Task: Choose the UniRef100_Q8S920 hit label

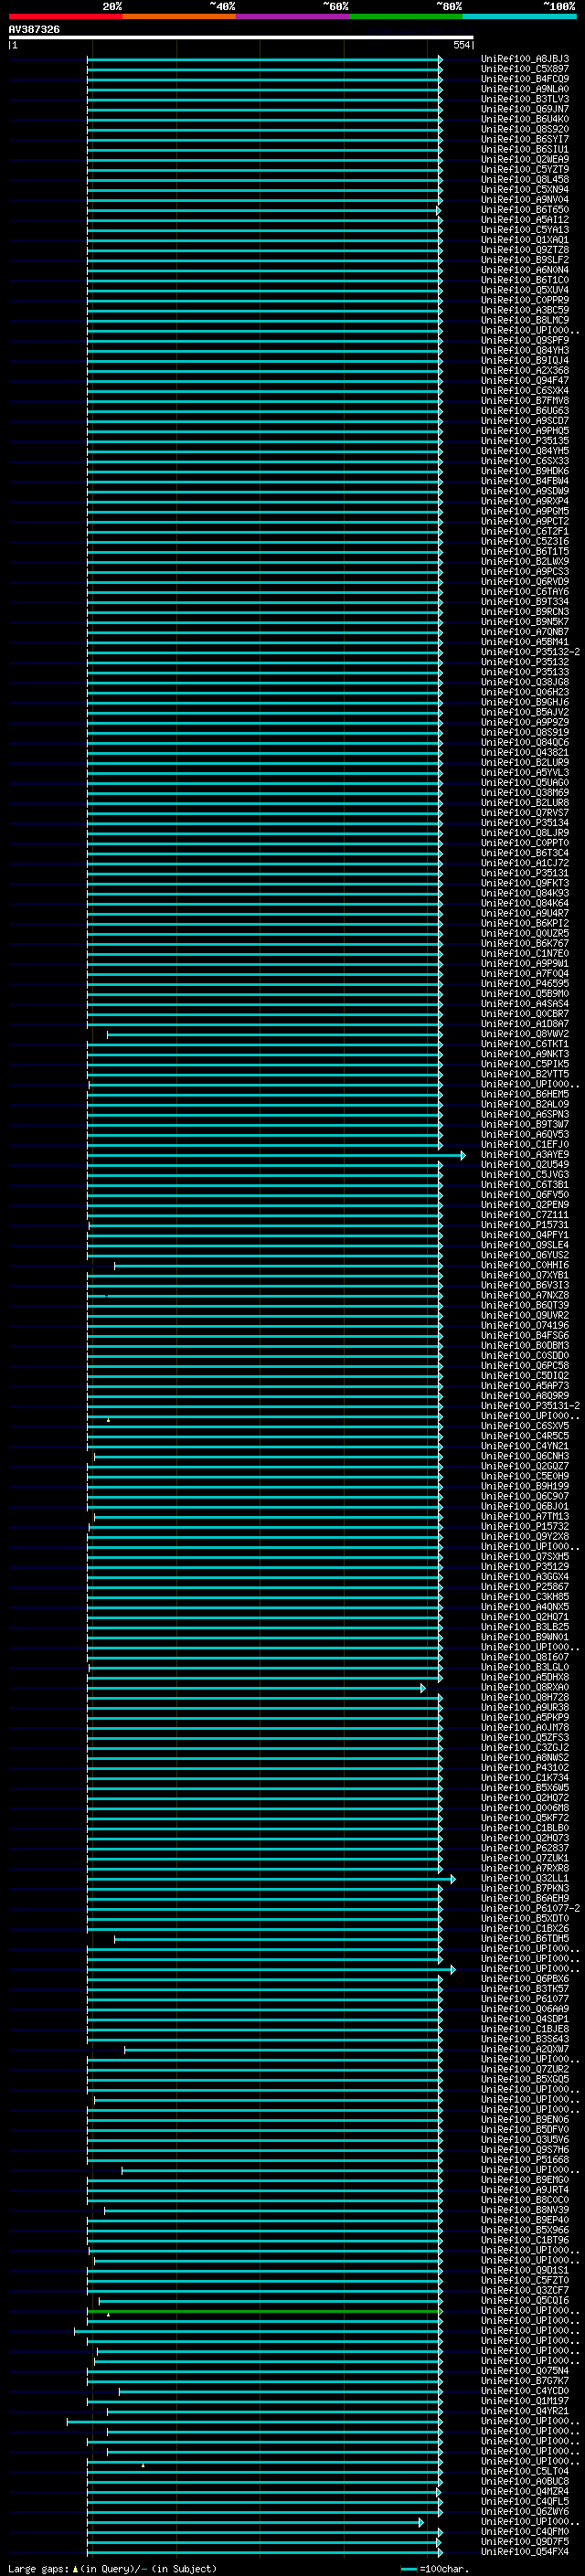Action: [x=525, y=129]
